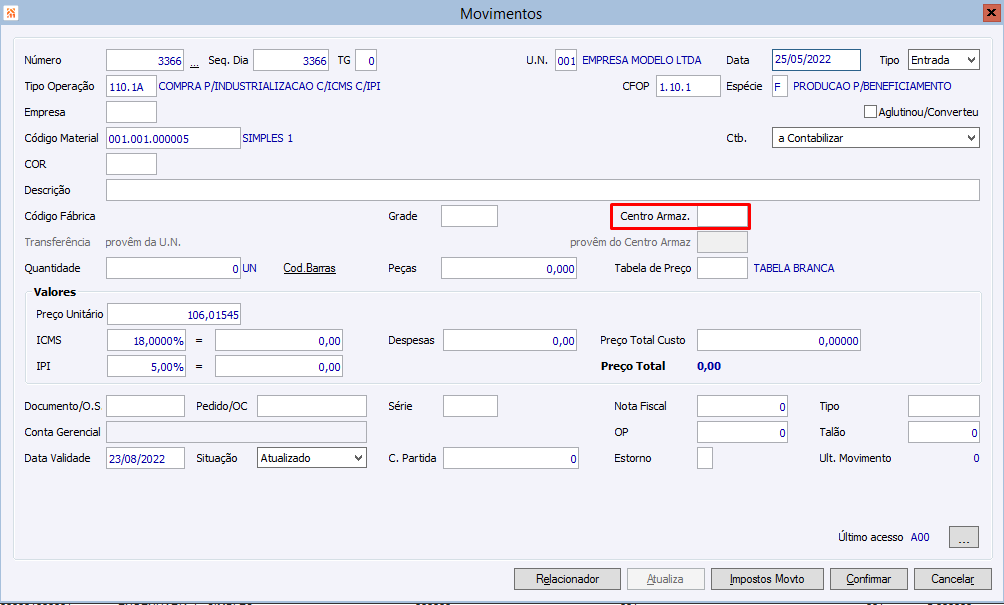
Task: Click the ellipsis lookup beside Número
Action: coord(195,63)
